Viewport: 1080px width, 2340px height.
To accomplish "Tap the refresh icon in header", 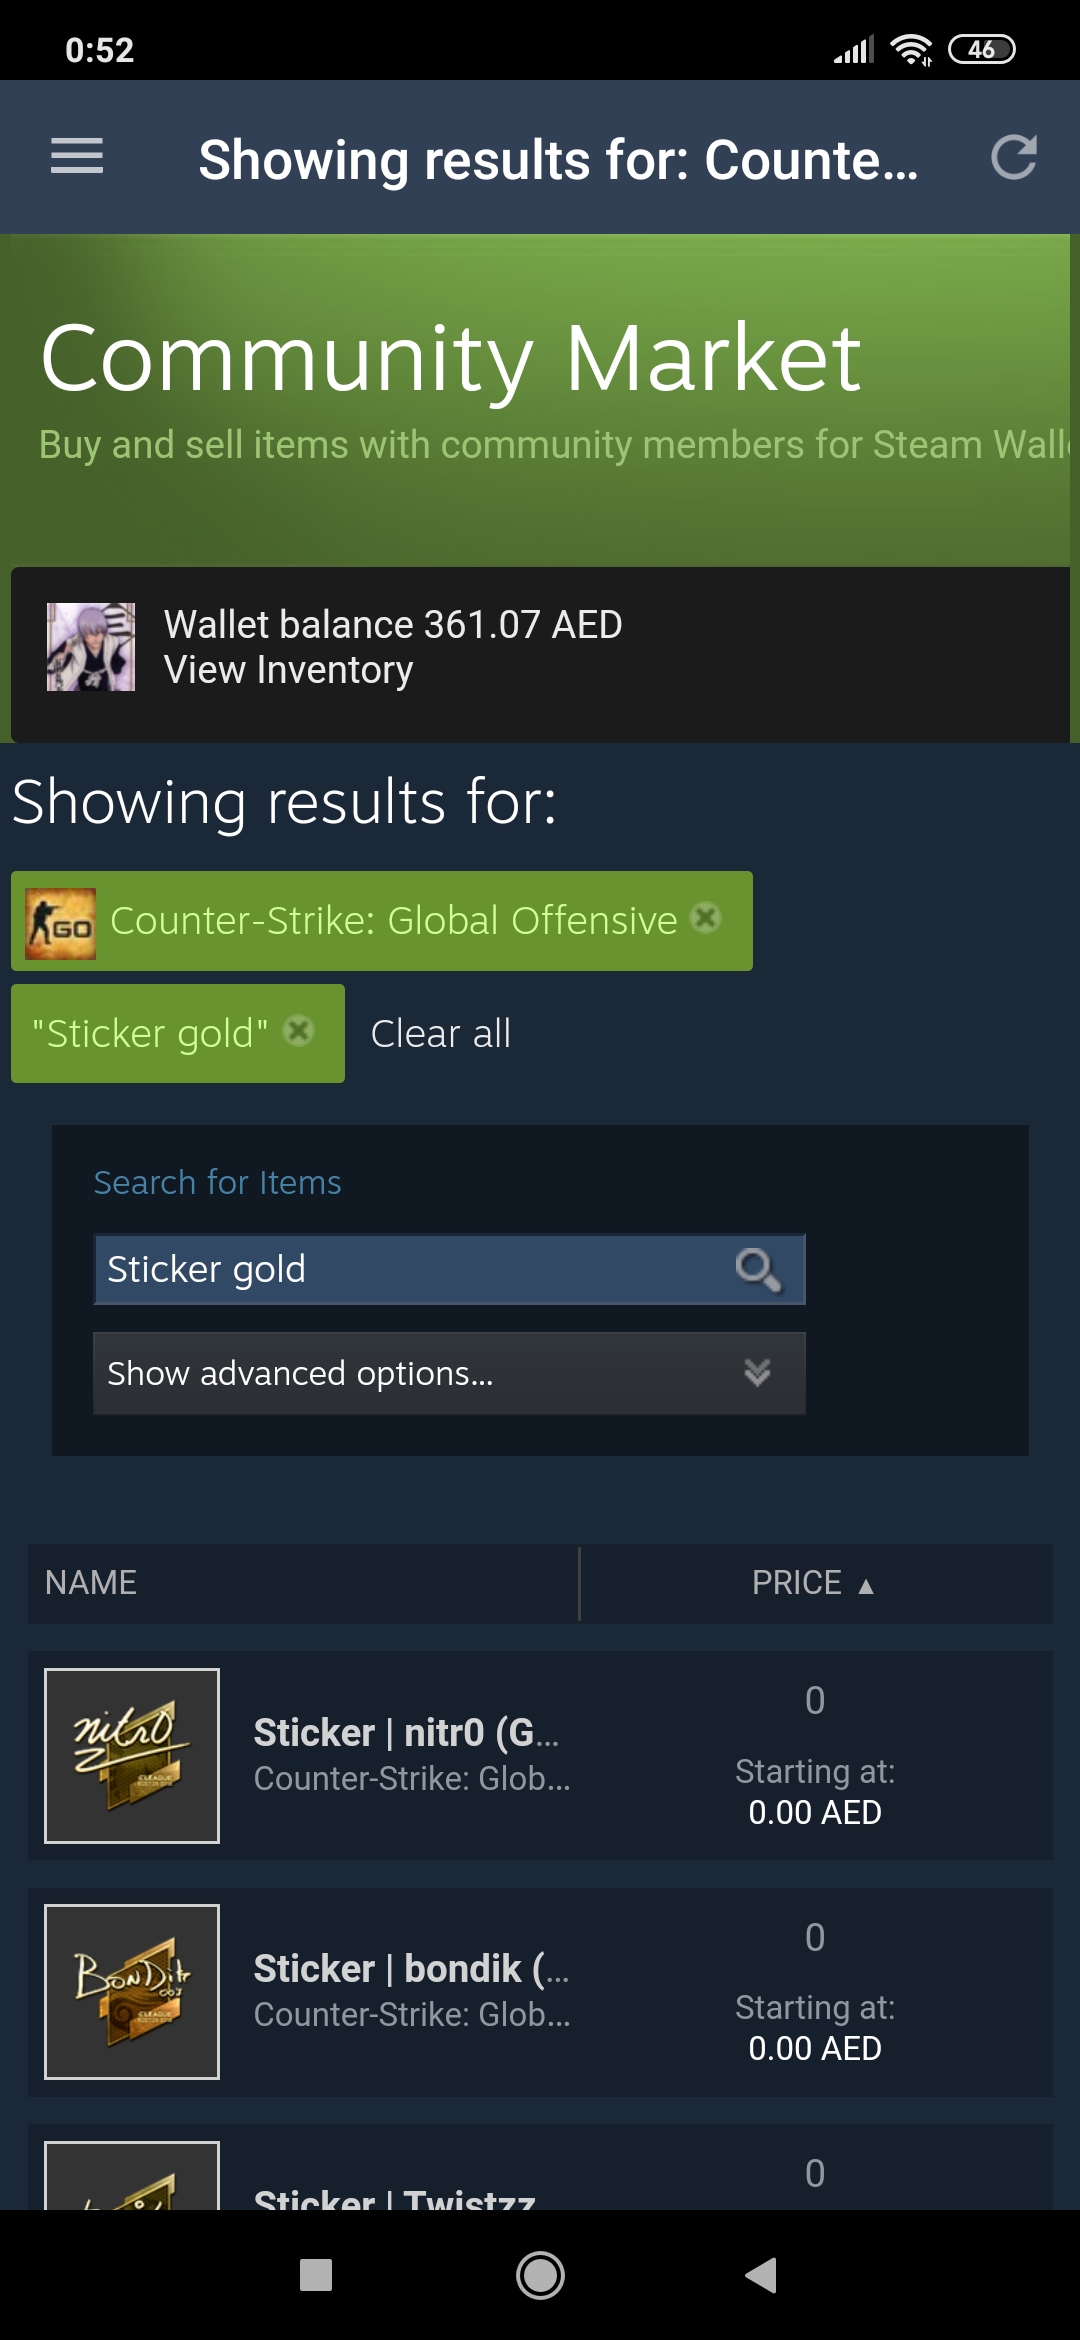I will point(1013,157).
